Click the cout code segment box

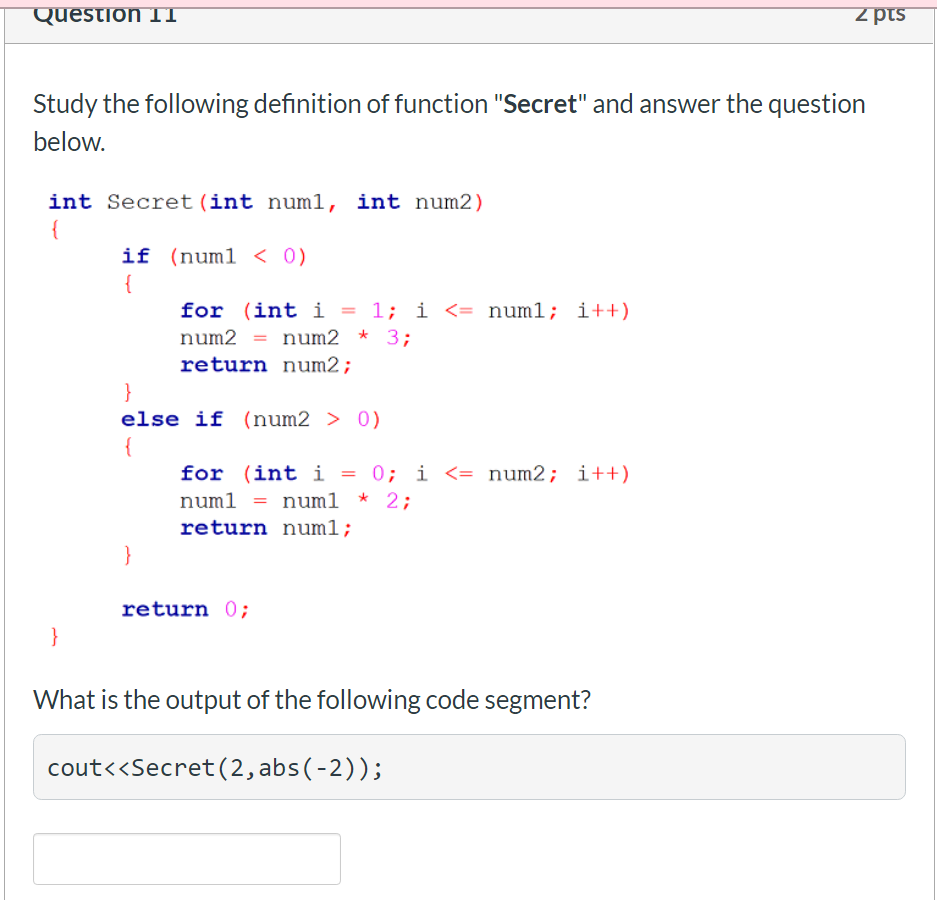470,767
